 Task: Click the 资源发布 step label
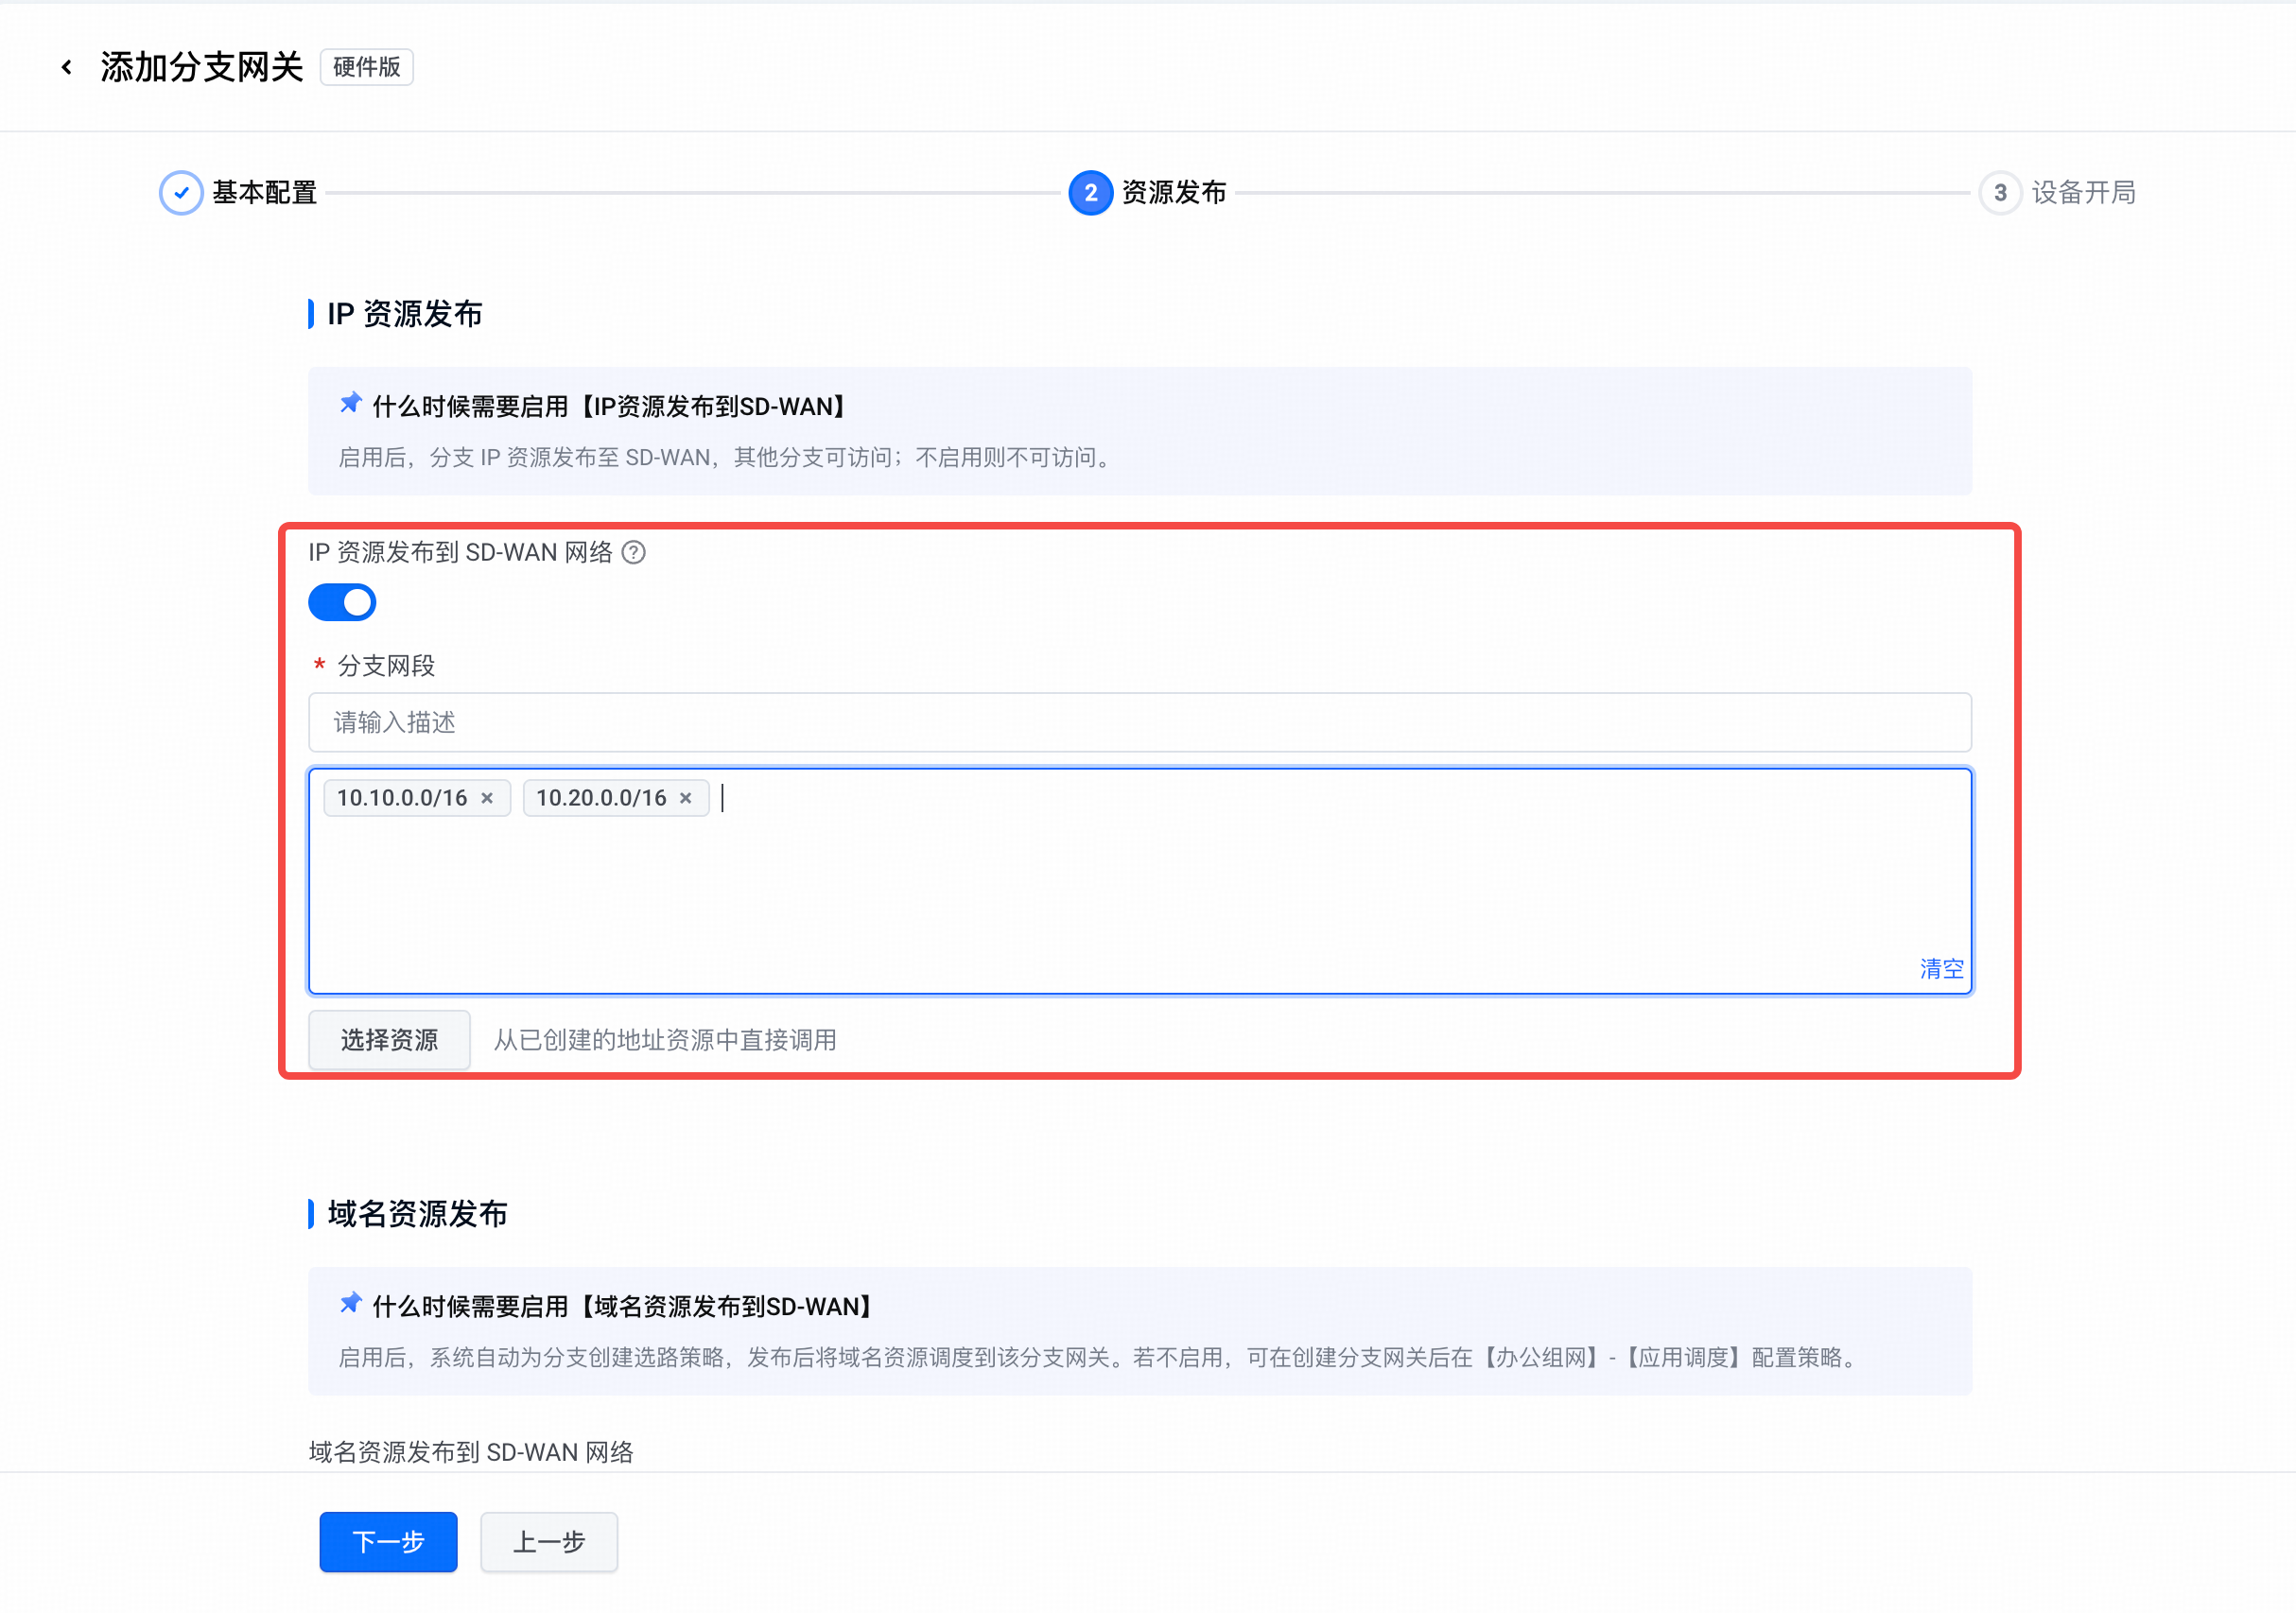[x=1174, y=192]
